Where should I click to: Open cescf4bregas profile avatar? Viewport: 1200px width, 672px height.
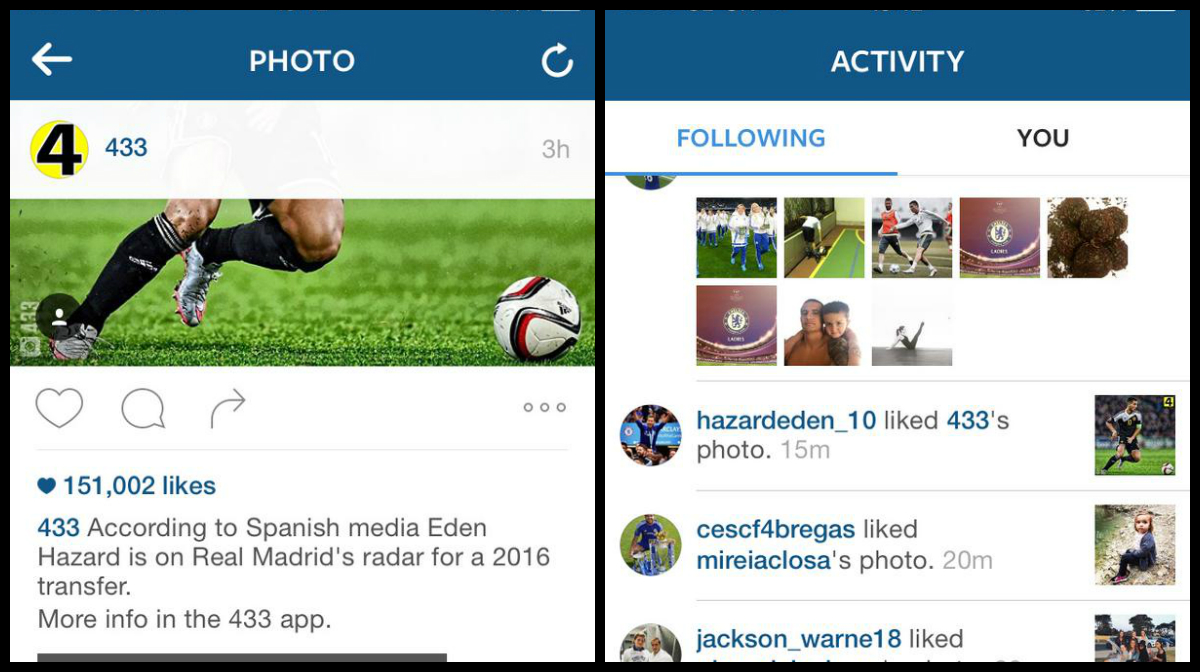(x=650, y=545)
